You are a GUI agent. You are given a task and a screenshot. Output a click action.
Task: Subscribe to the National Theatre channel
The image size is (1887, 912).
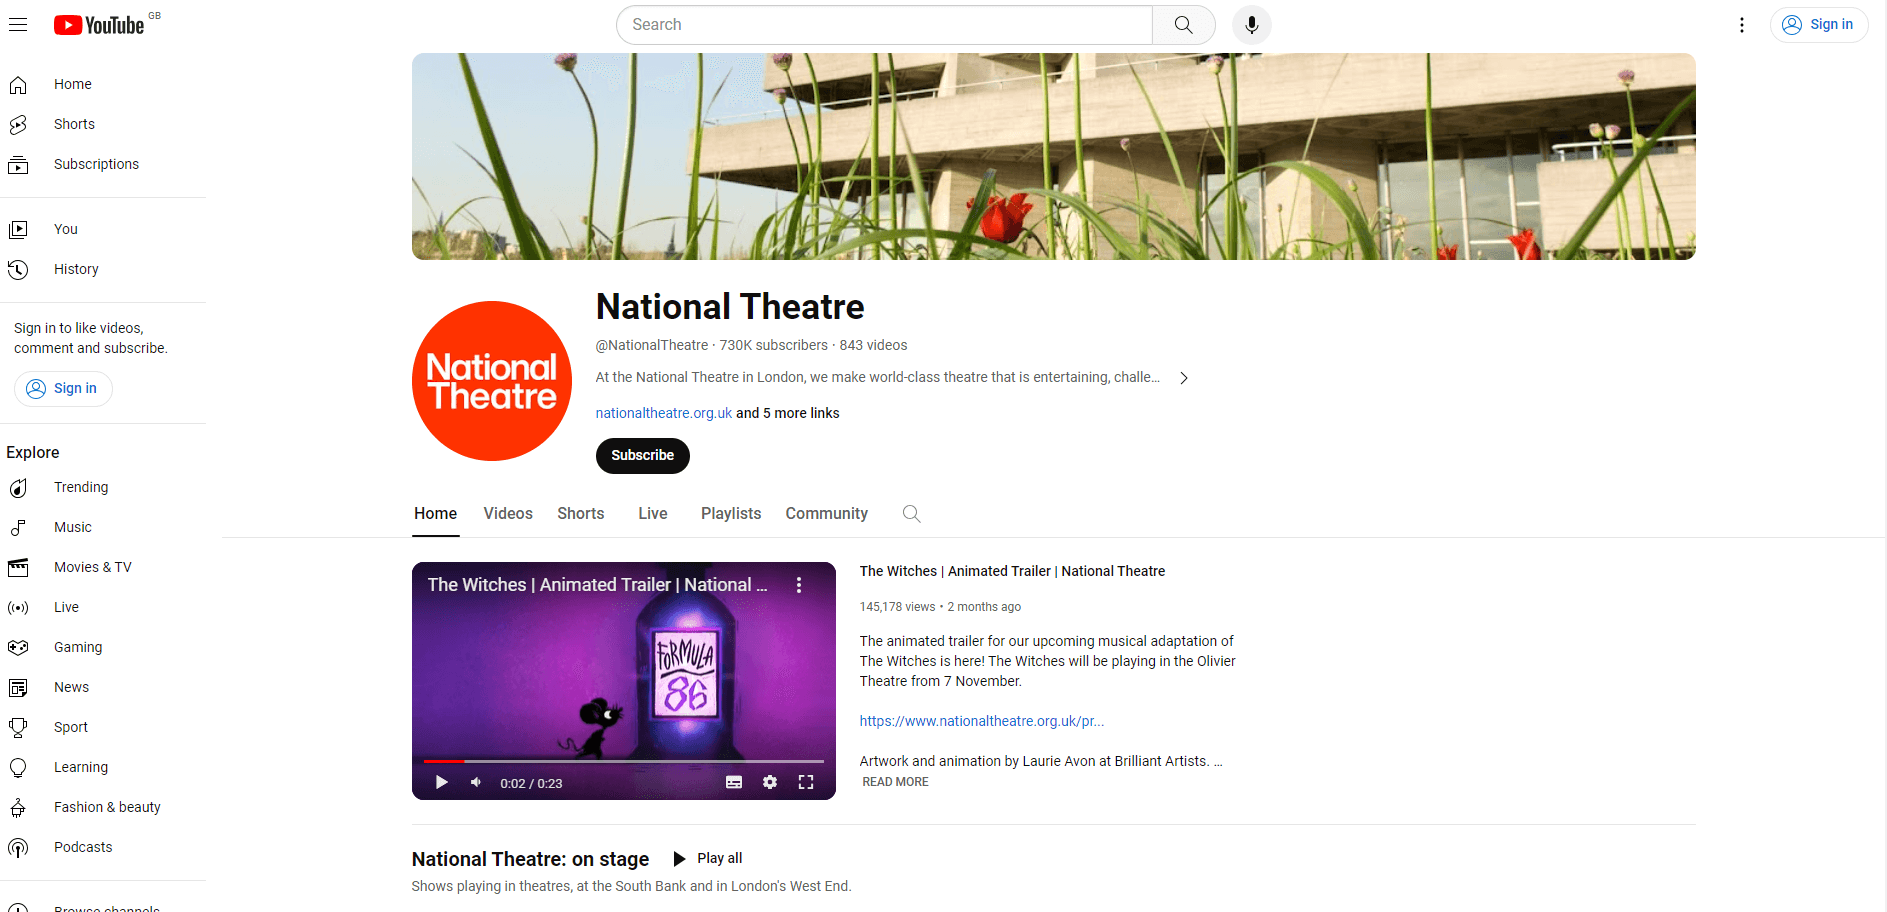[x=642, y=455]
